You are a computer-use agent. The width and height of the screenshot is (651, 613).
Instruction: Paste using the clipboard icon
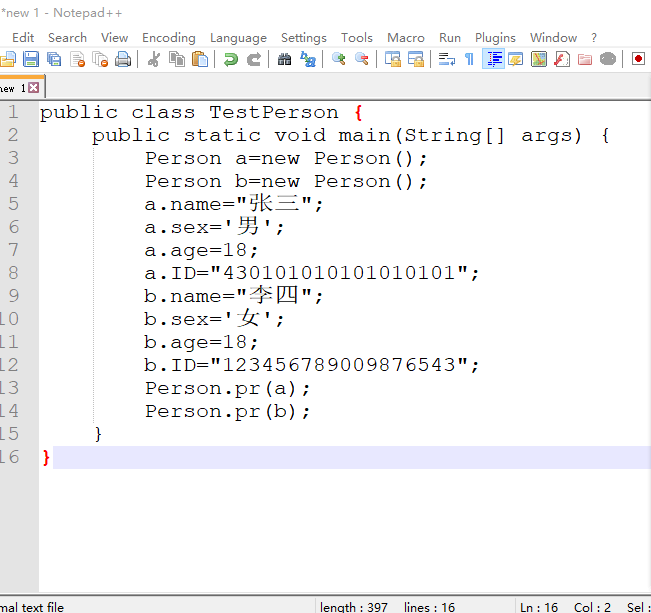[x=200, y=59]
